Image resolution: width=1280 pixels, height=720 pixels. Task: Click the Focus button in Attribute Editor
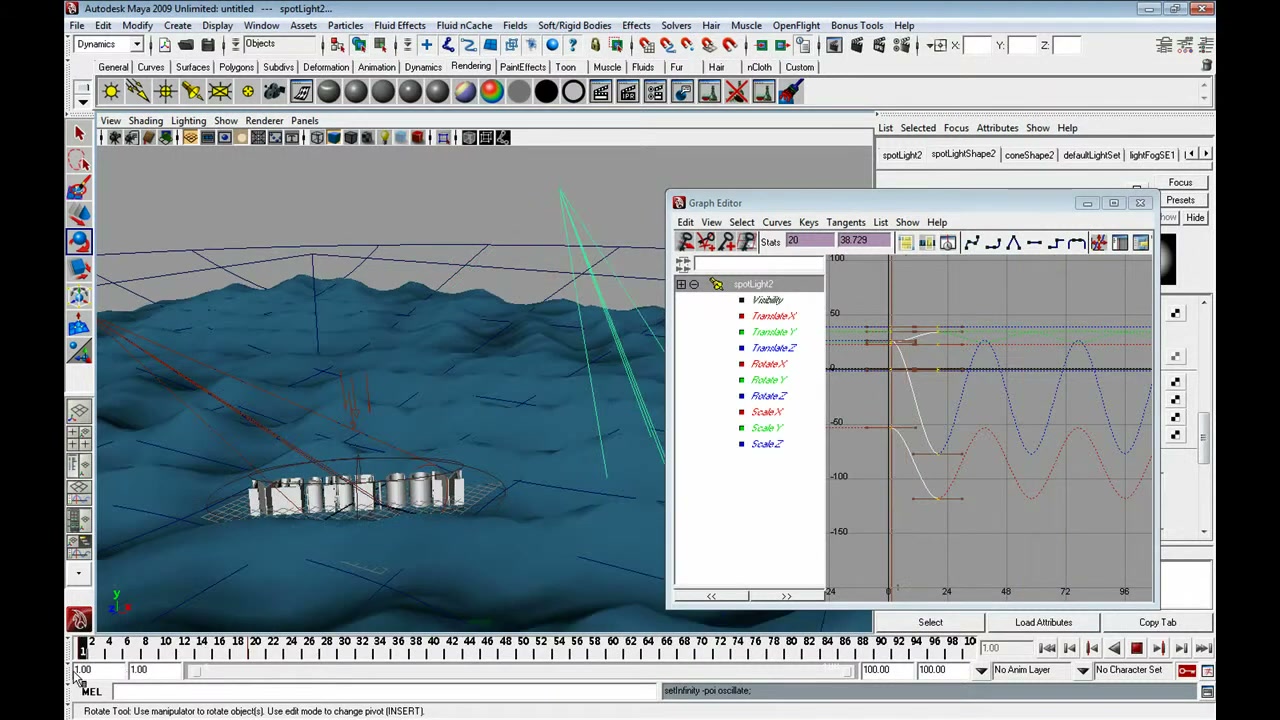[1180, 183]
